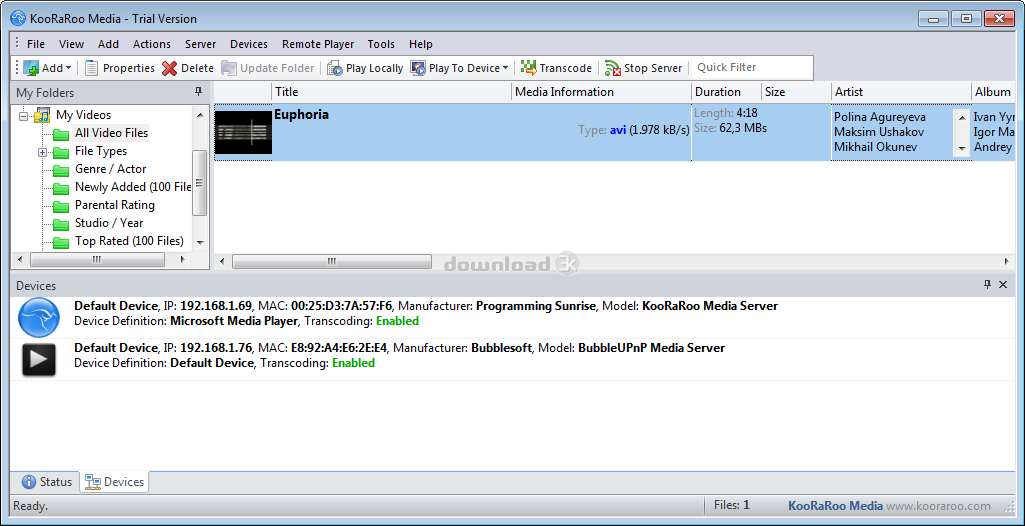Click Play Locally in toolbar

point(365,68)
